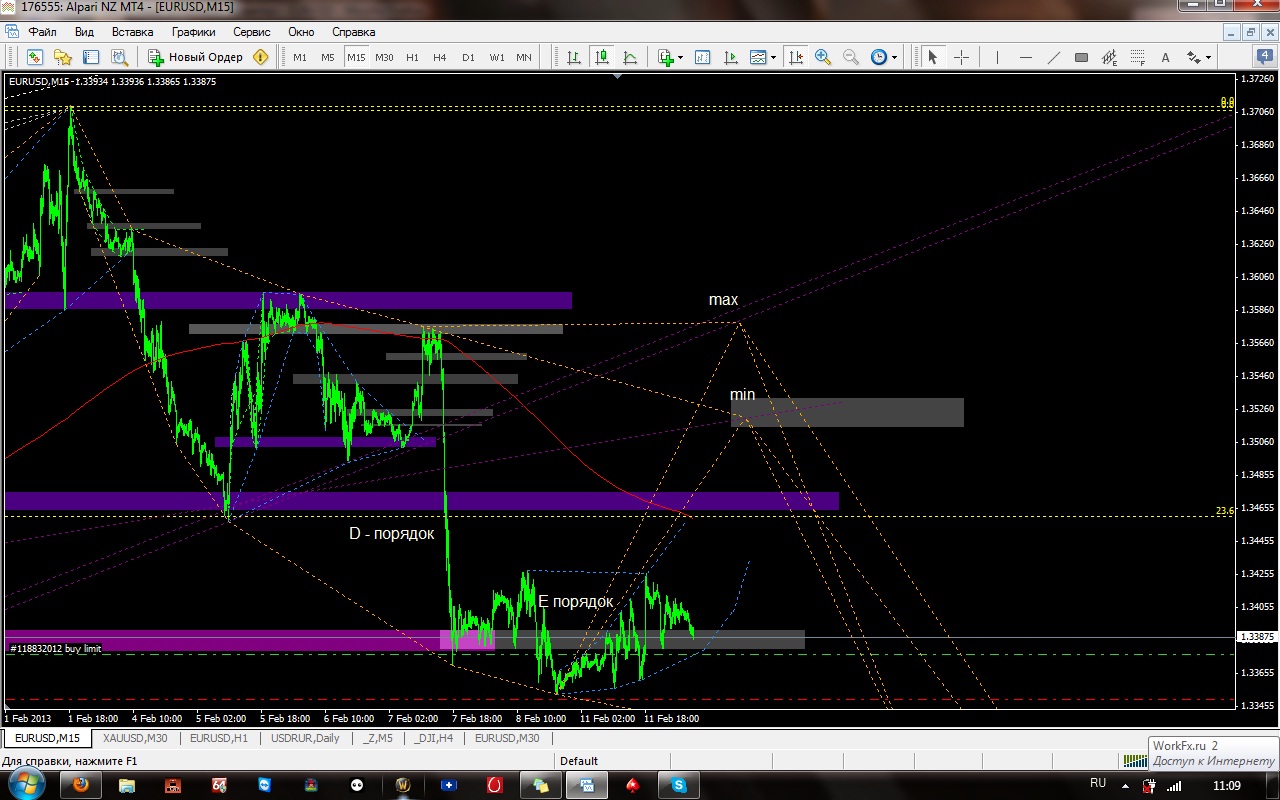This screenshot has height=800, width=1280.
Task: Click the add indicator green-plus icon
Action: click(x=666, y=57)
